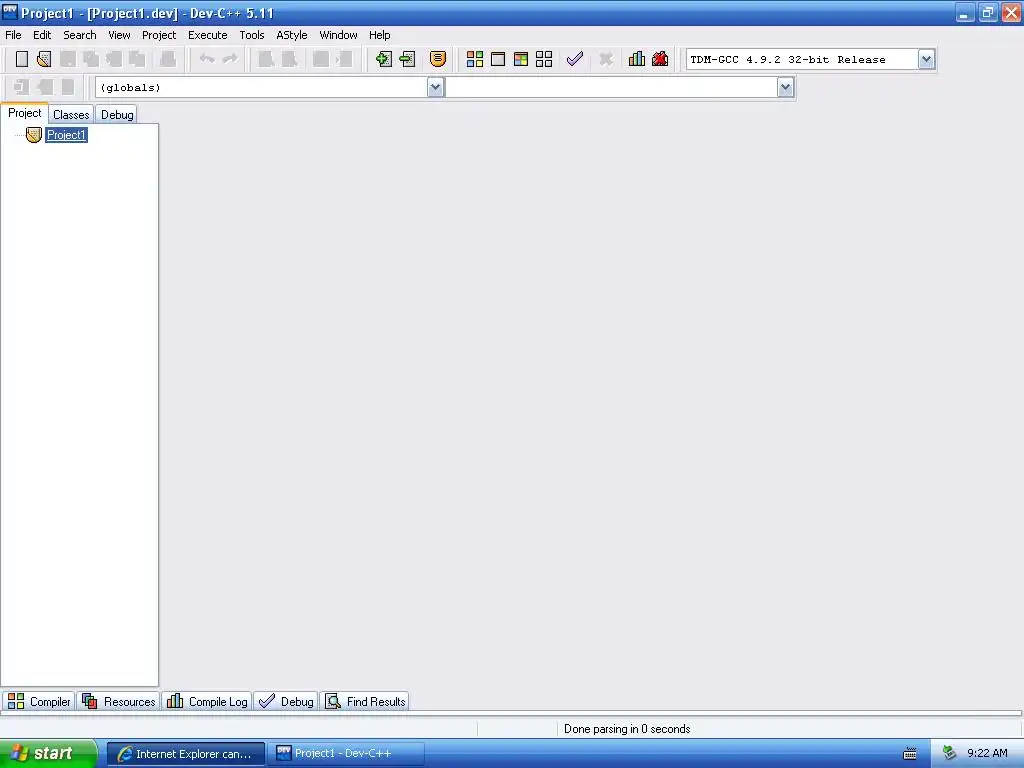Select Project1 node in project tree
Screen dimensions: 1024x768
pos(66,135)
